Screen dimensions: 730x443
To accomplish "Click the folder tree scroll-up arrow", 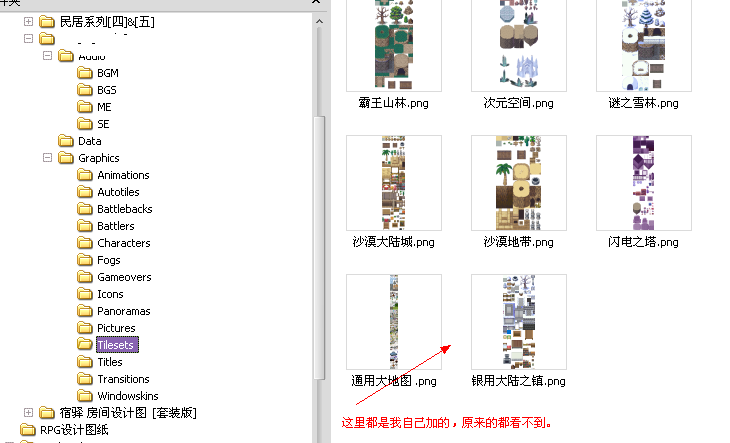I will pos(319,21).
